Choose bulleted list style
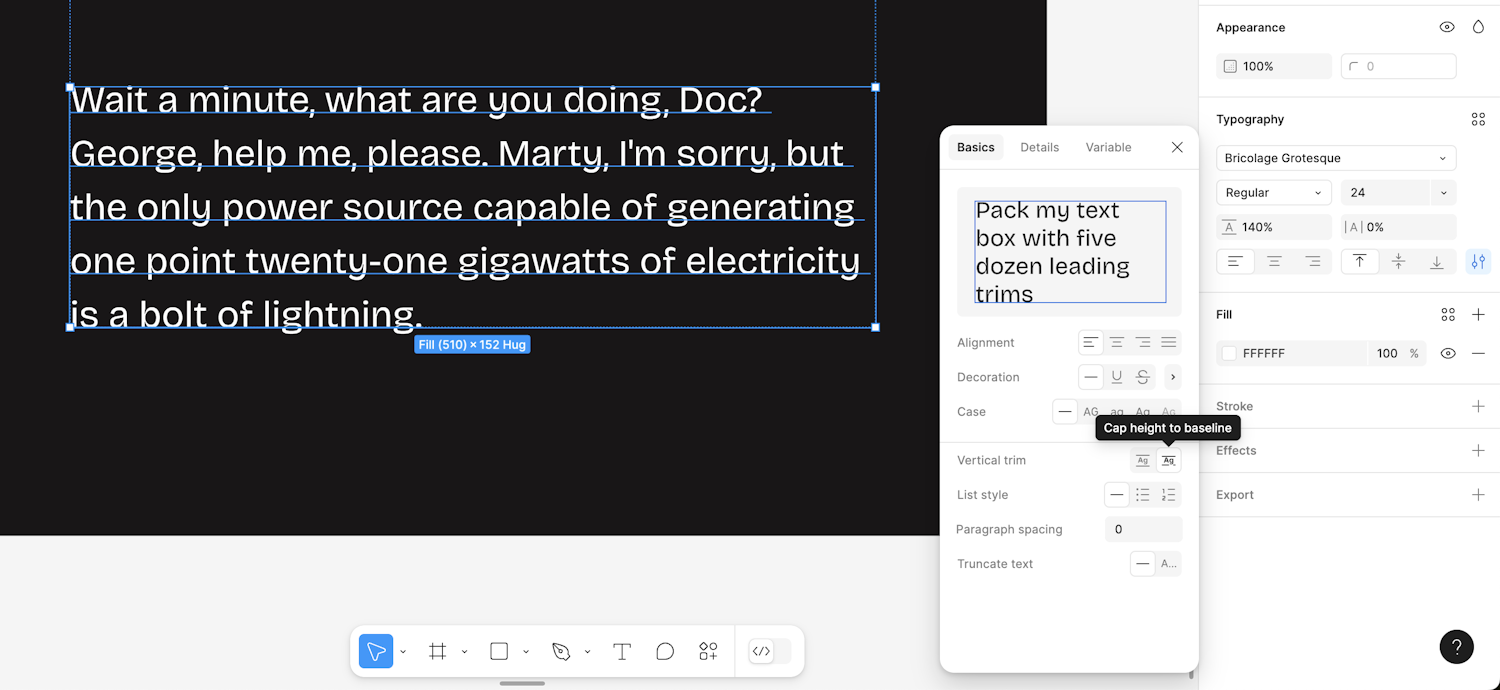The height and width of the screenshot is (690, 1500). click(1142, 495)
